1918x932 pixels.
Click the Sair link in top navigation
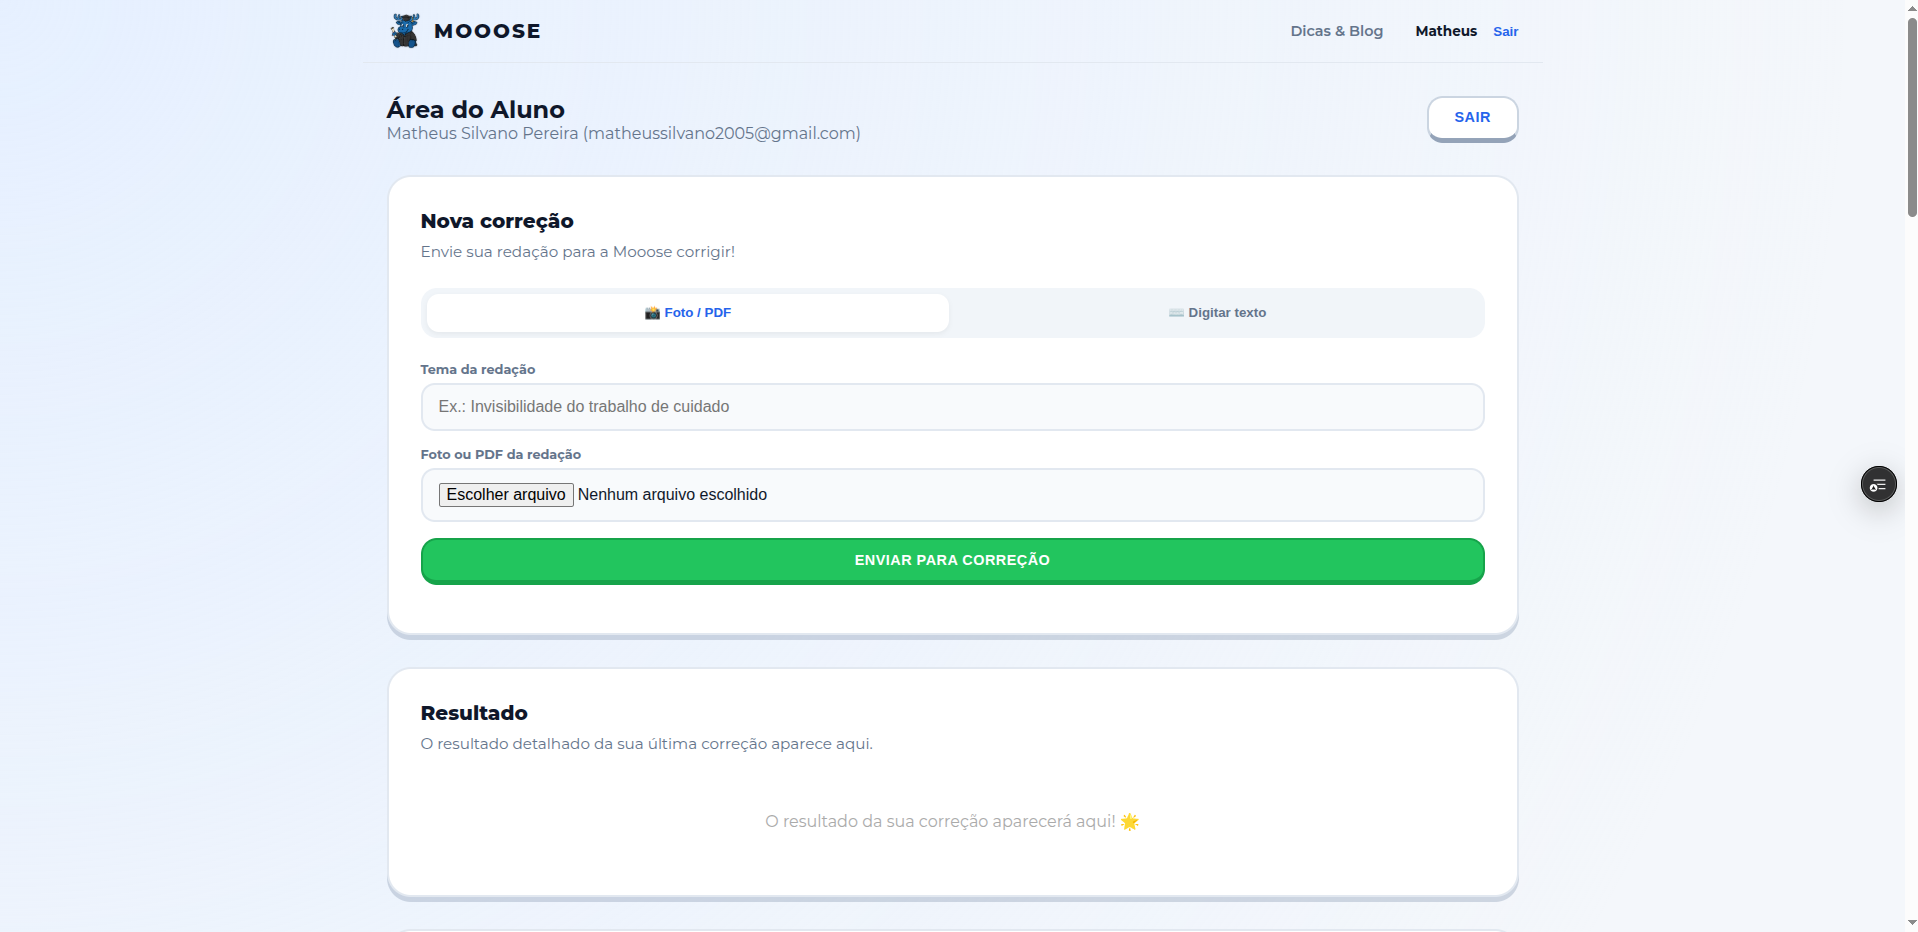click(1505, 32)
